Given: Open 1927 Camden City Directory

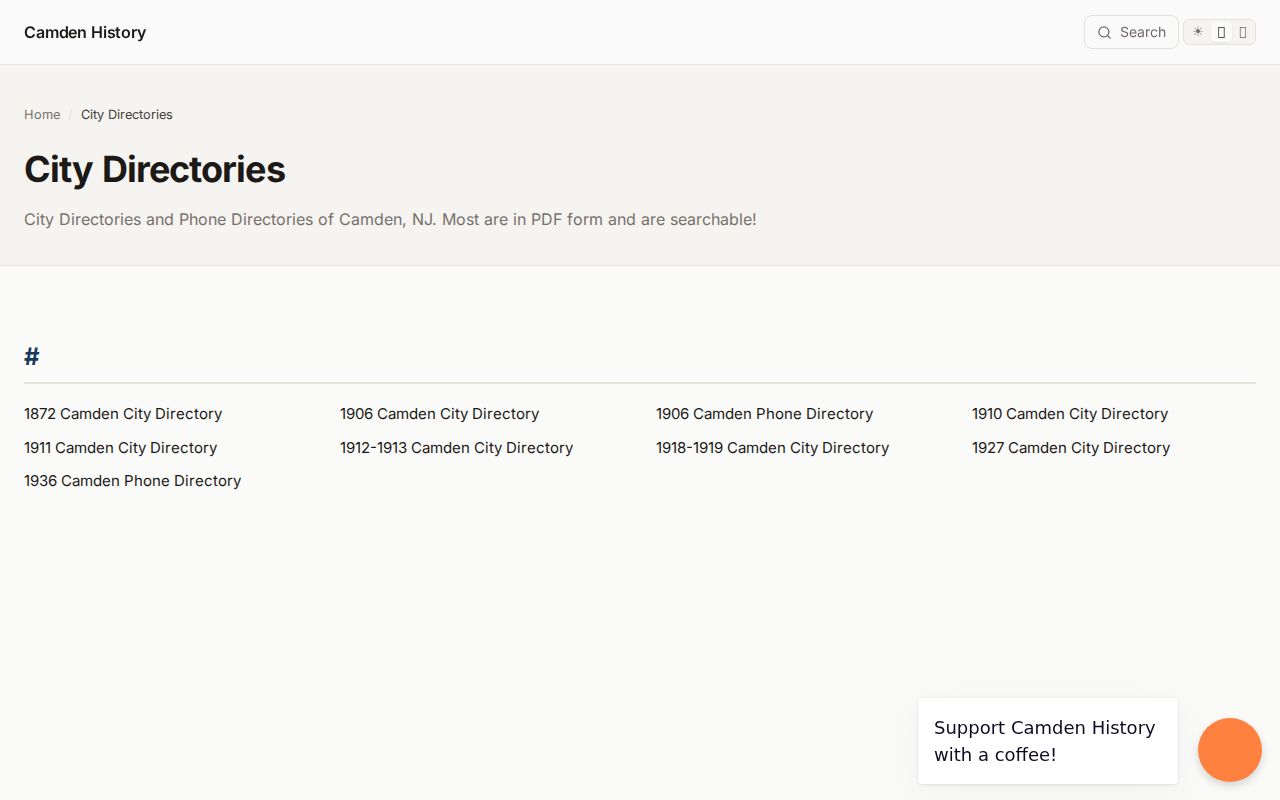Looking at the screenshot, I should coord(1071,448).
